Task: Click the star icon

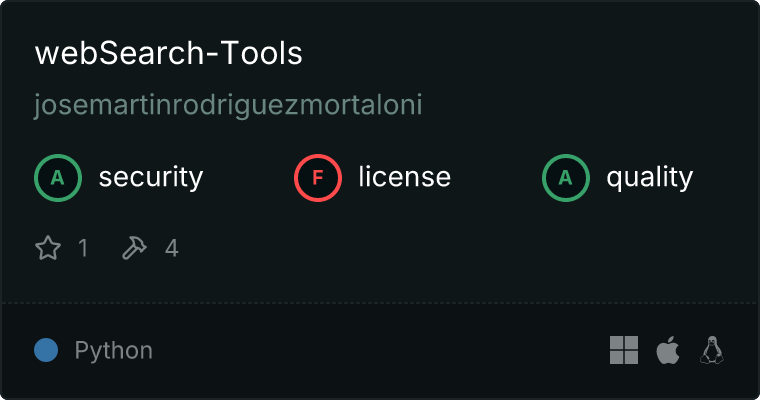Action: coord(48,248)
